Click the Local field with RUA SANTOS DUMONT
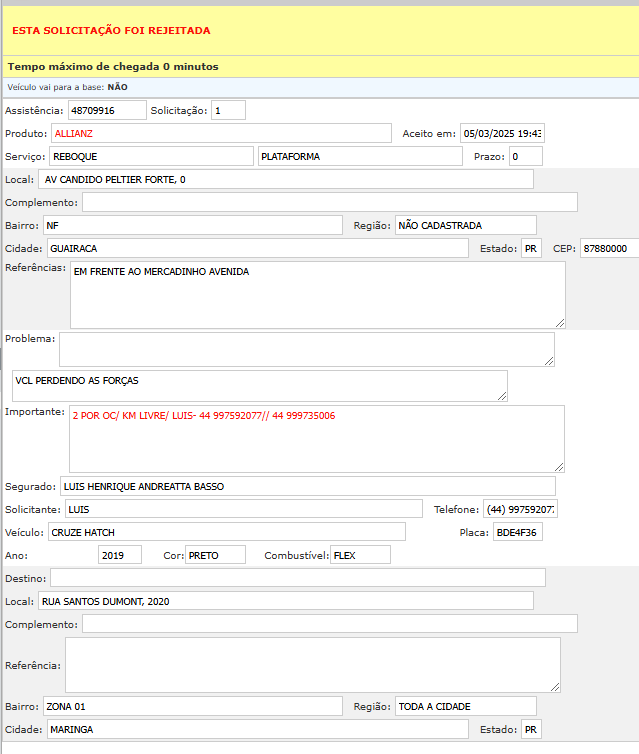639x754 pixels. pos(285,601)
